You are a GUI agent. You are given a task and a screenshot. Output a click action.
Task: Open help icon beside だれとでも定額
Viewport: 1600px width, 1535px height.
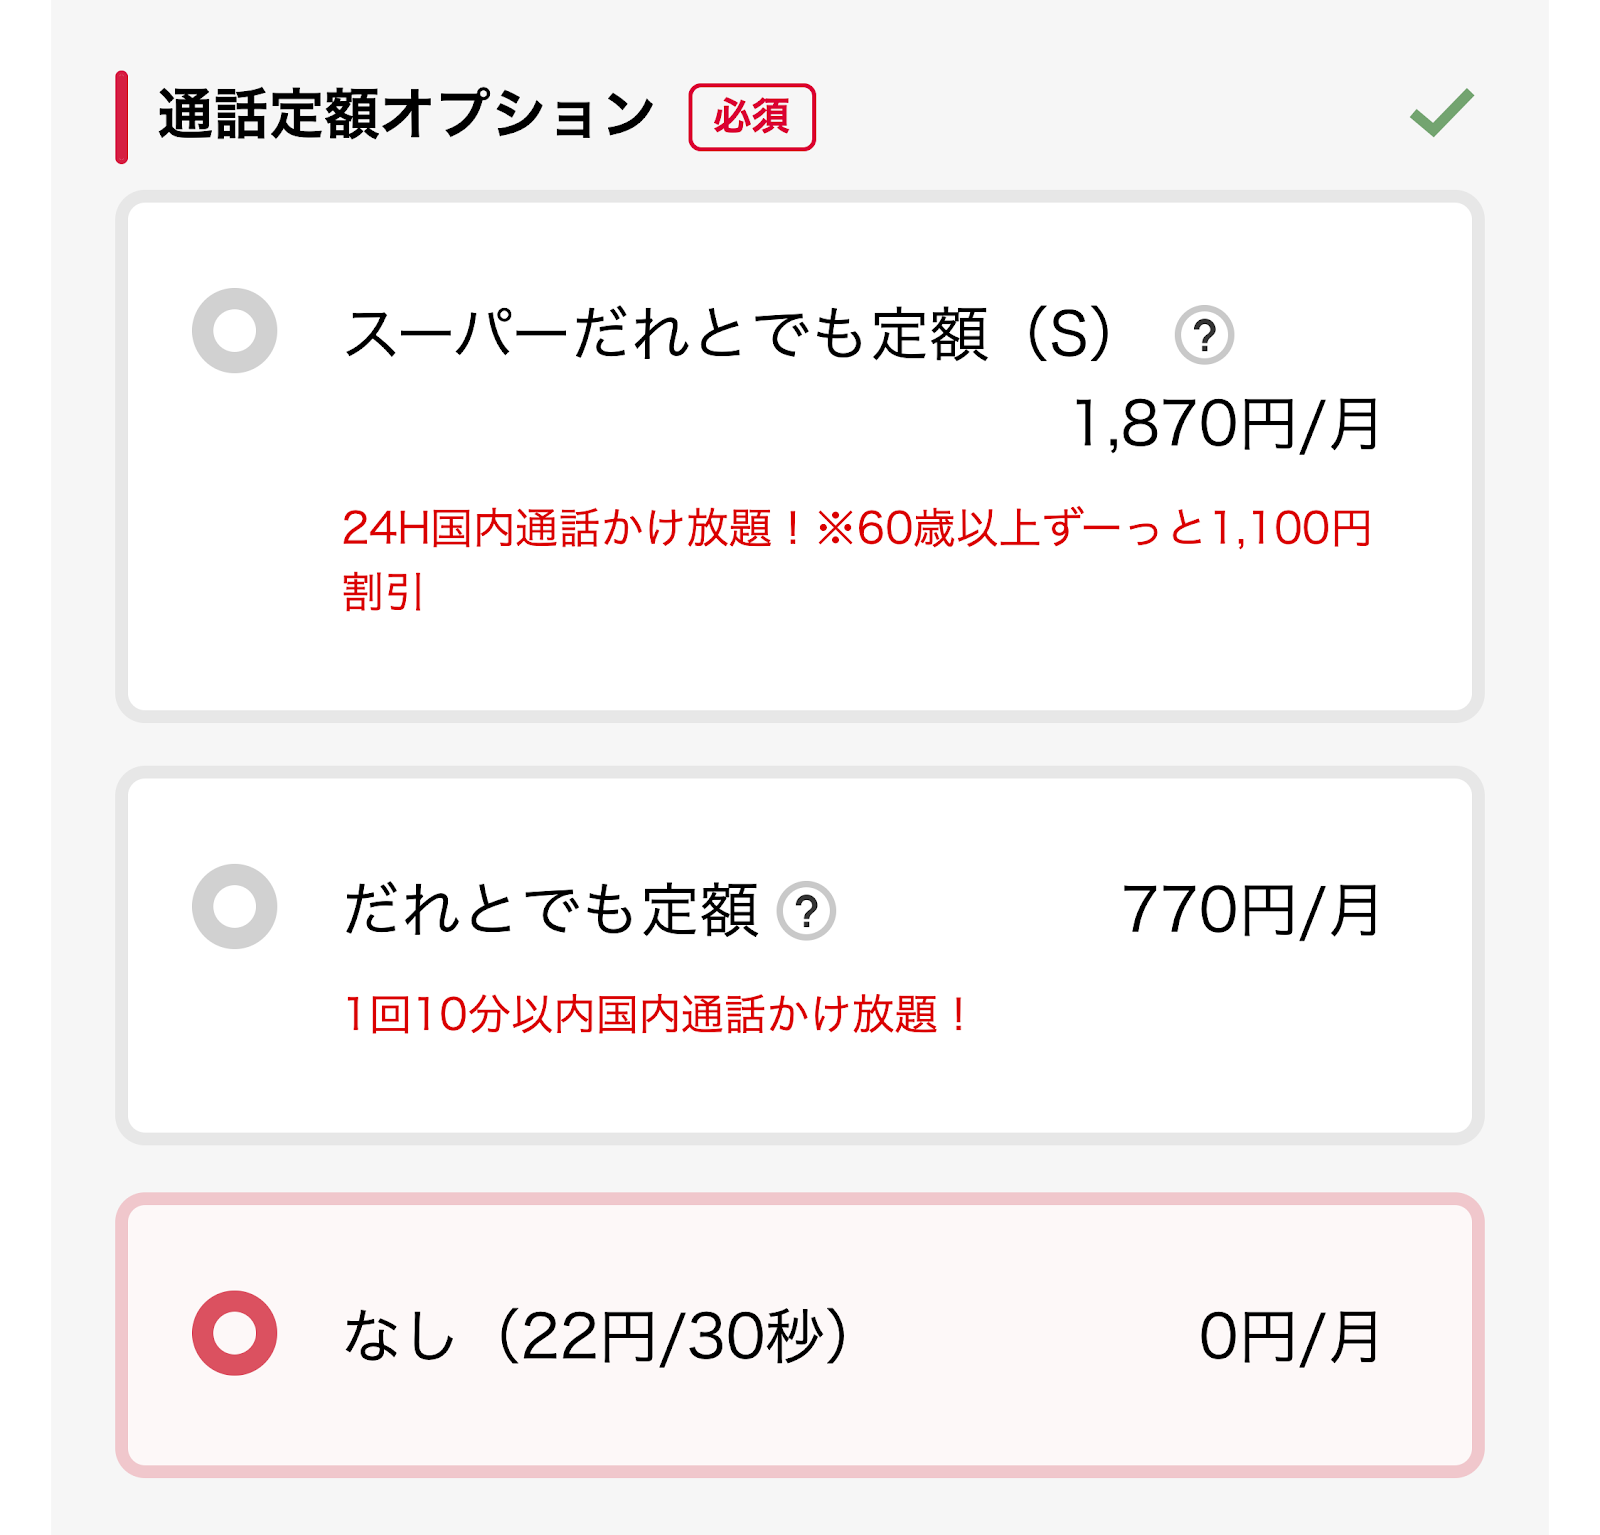pyautogui.click(x=806, y=911)
